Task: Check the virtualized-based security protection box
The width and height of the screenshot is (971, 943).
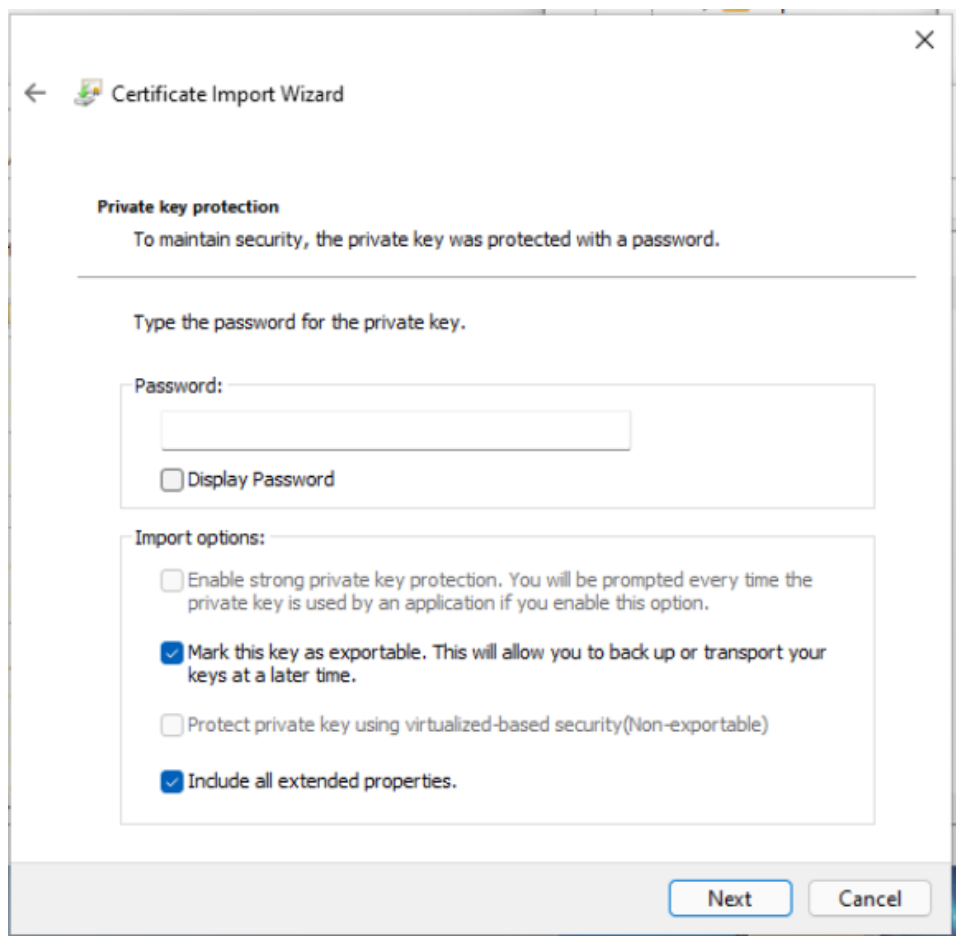Action: 172,726
